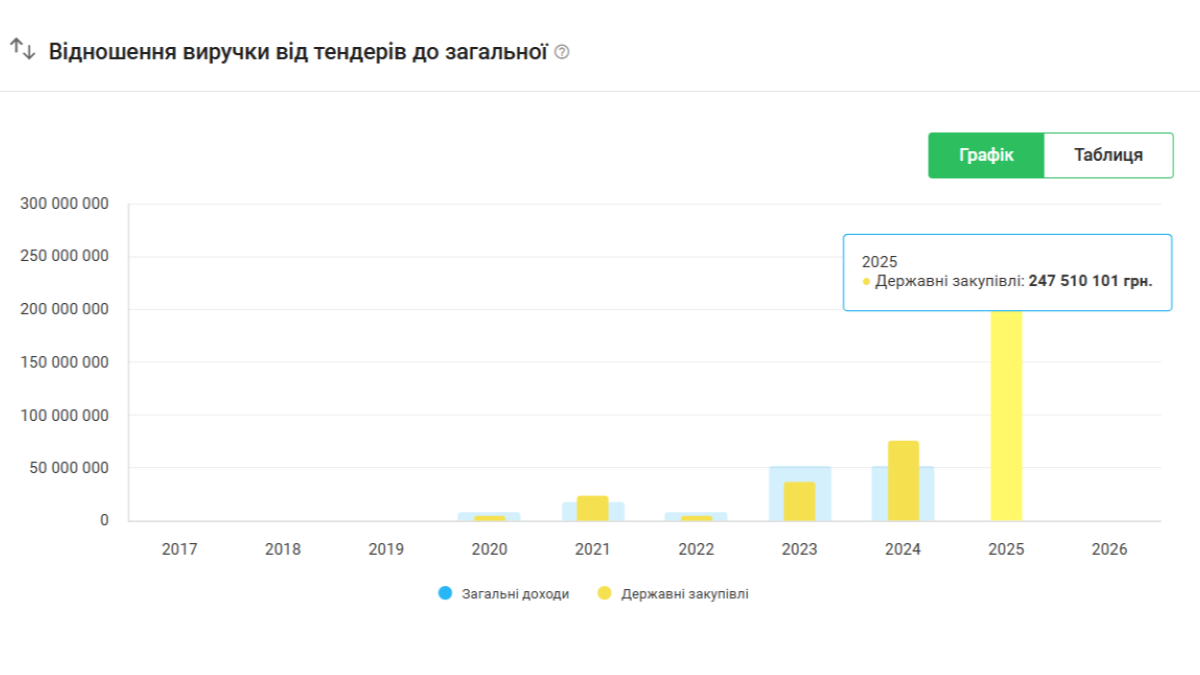The height and width of the screenshot is (675, 1200).
Task: Click the help question mark icon
Action: (x=562, y=52)
